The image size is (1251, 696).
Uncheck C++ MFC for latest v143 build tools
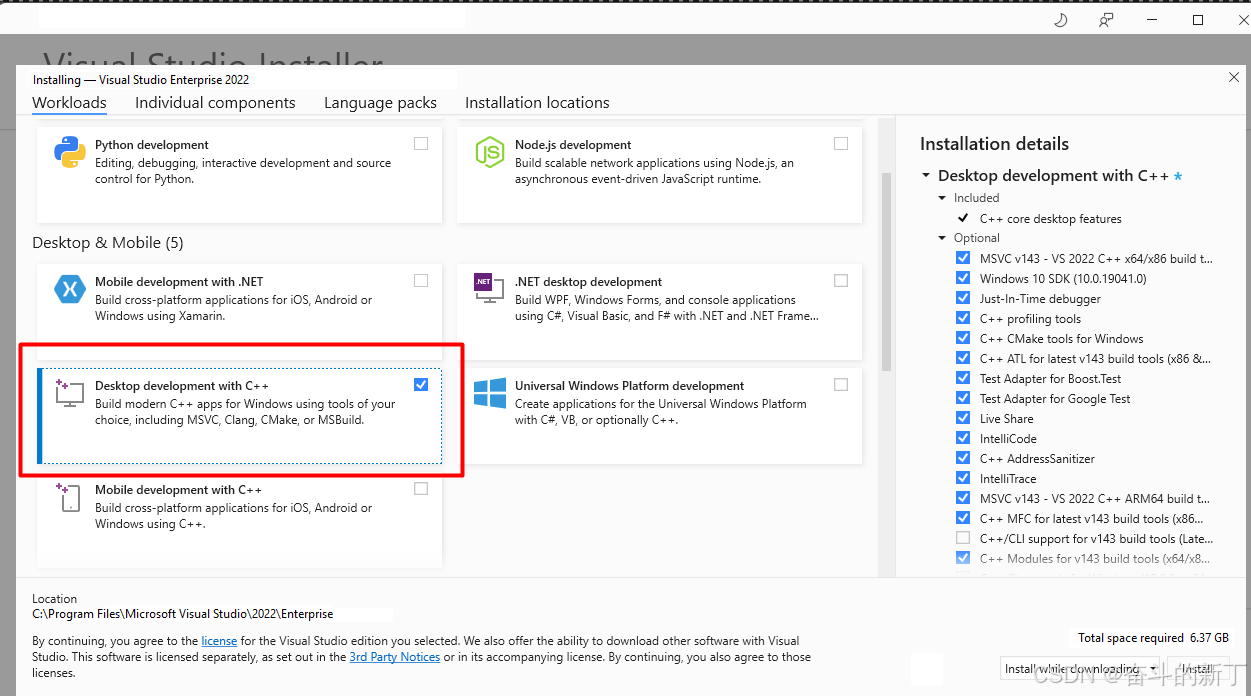(963, 518)
